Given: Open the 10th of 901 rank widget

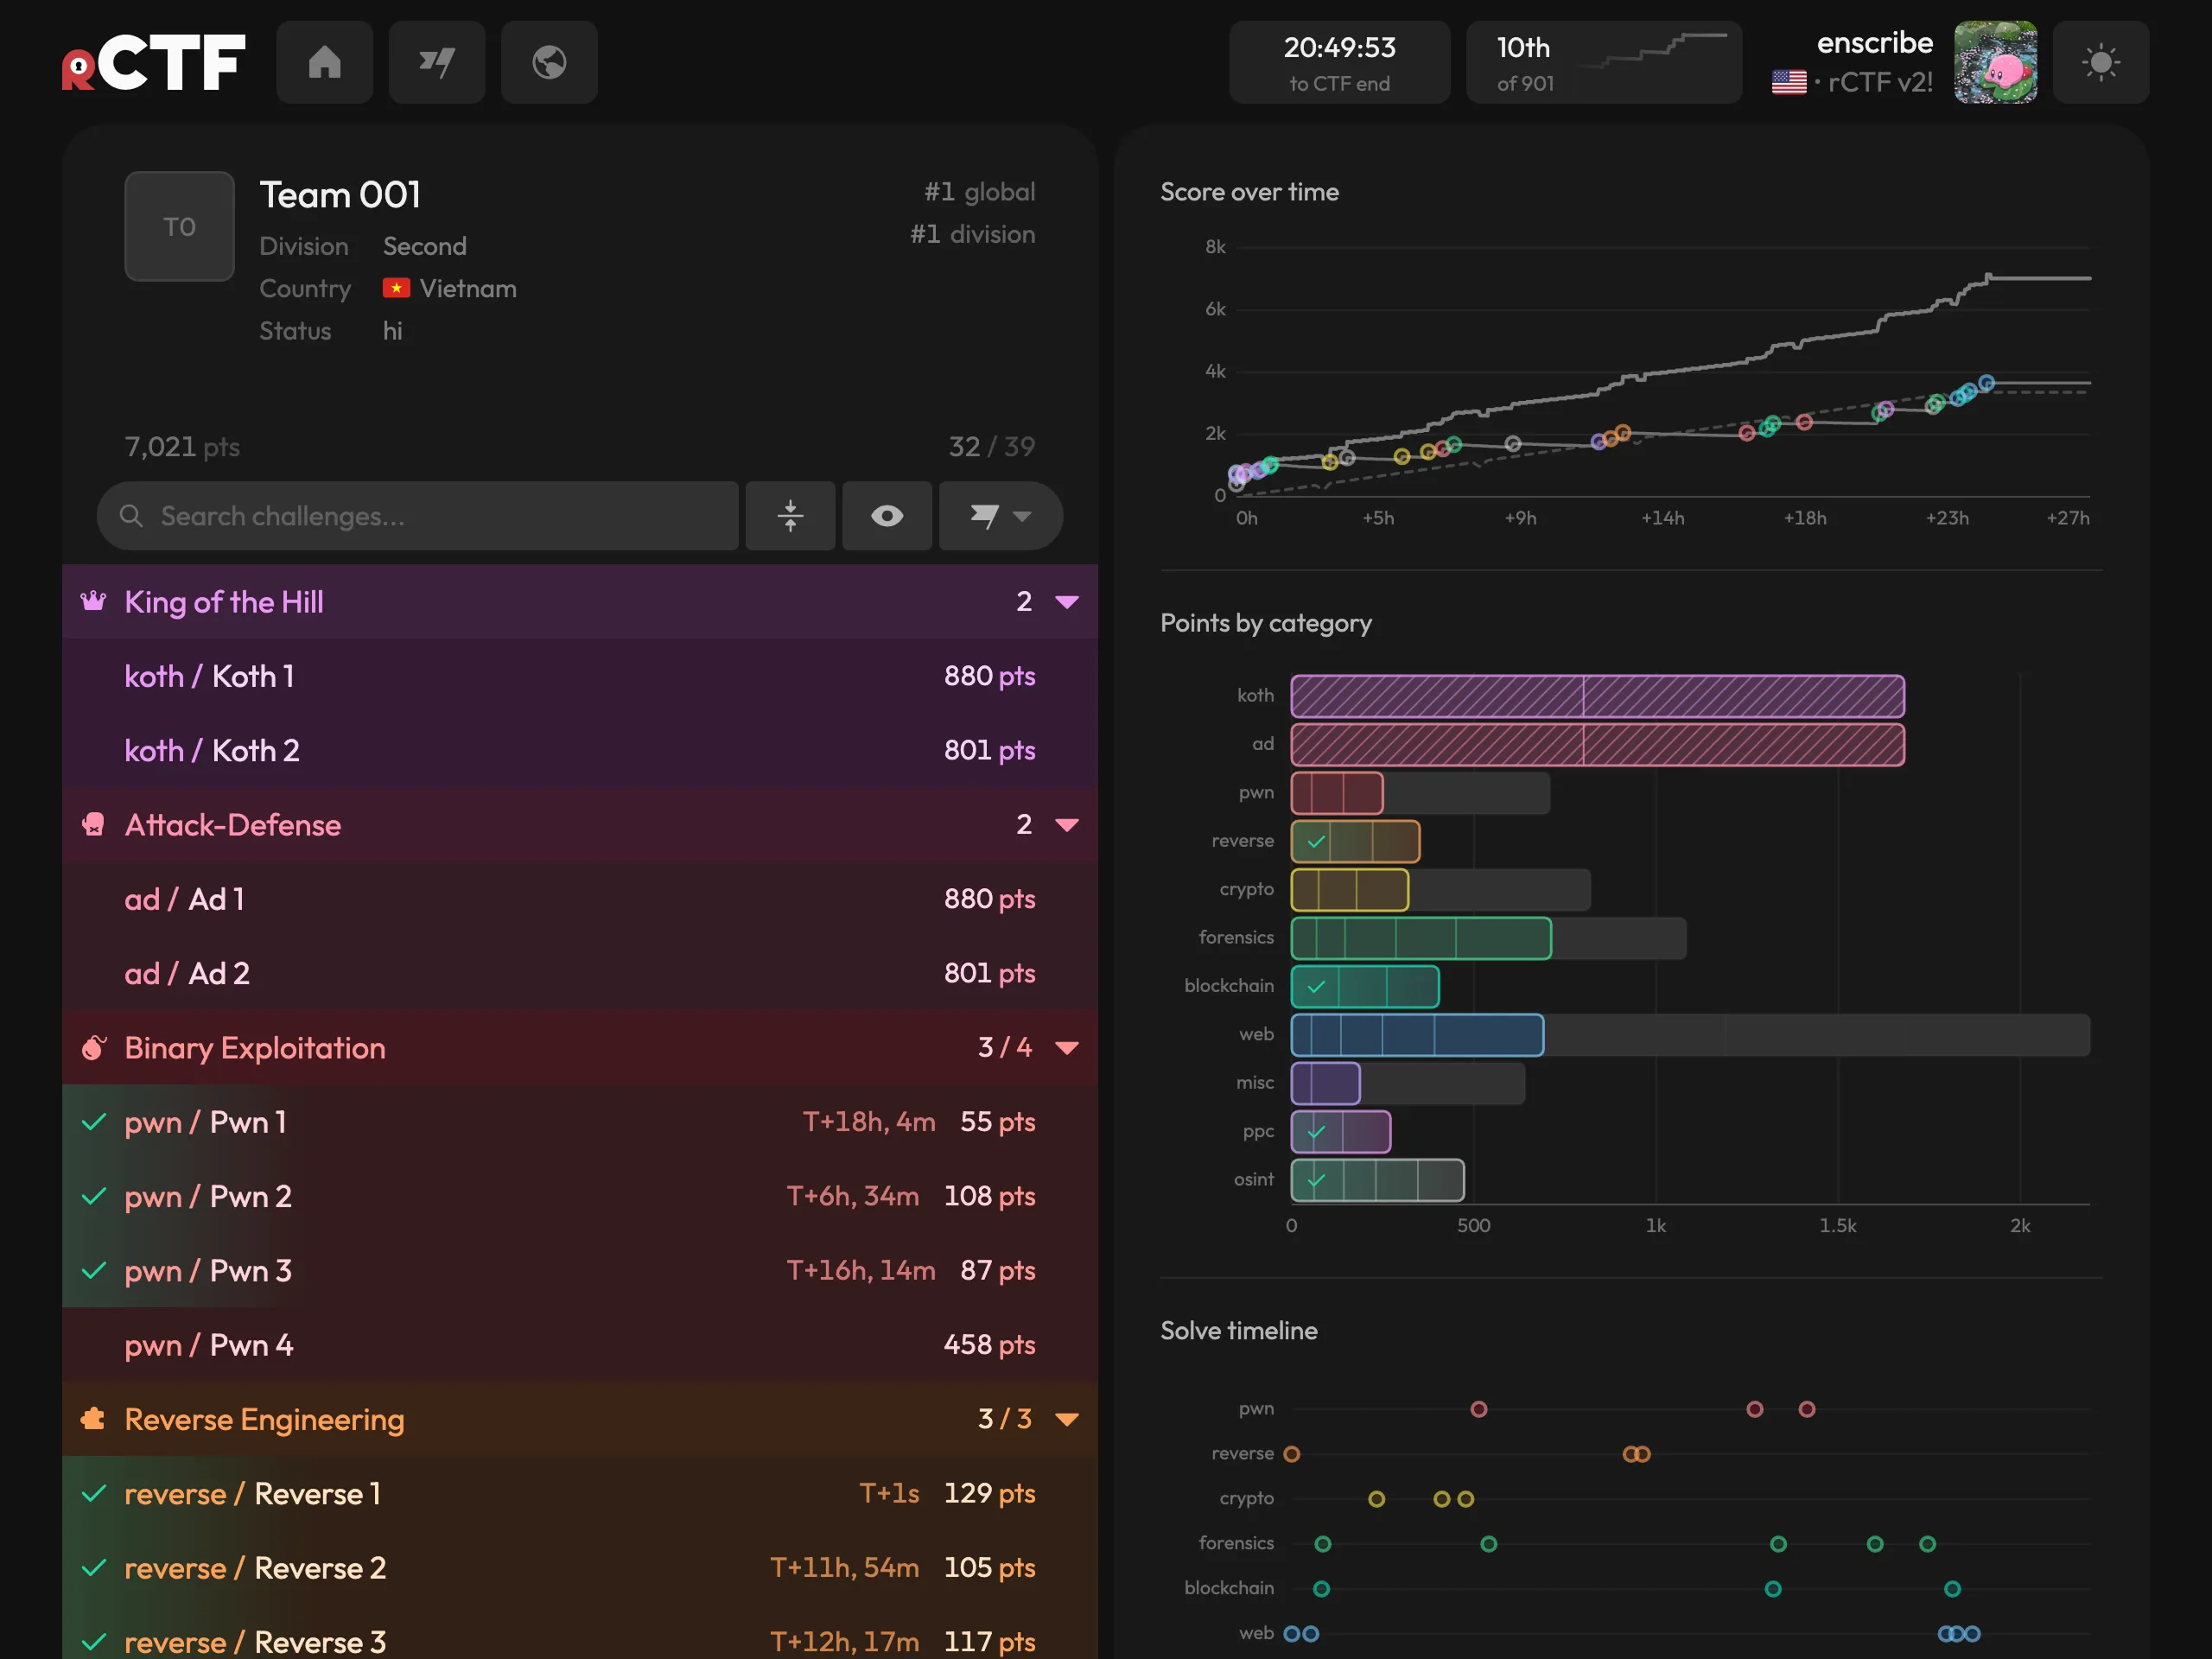Looking at the screenshot, I should click(x=1604, y=62).
